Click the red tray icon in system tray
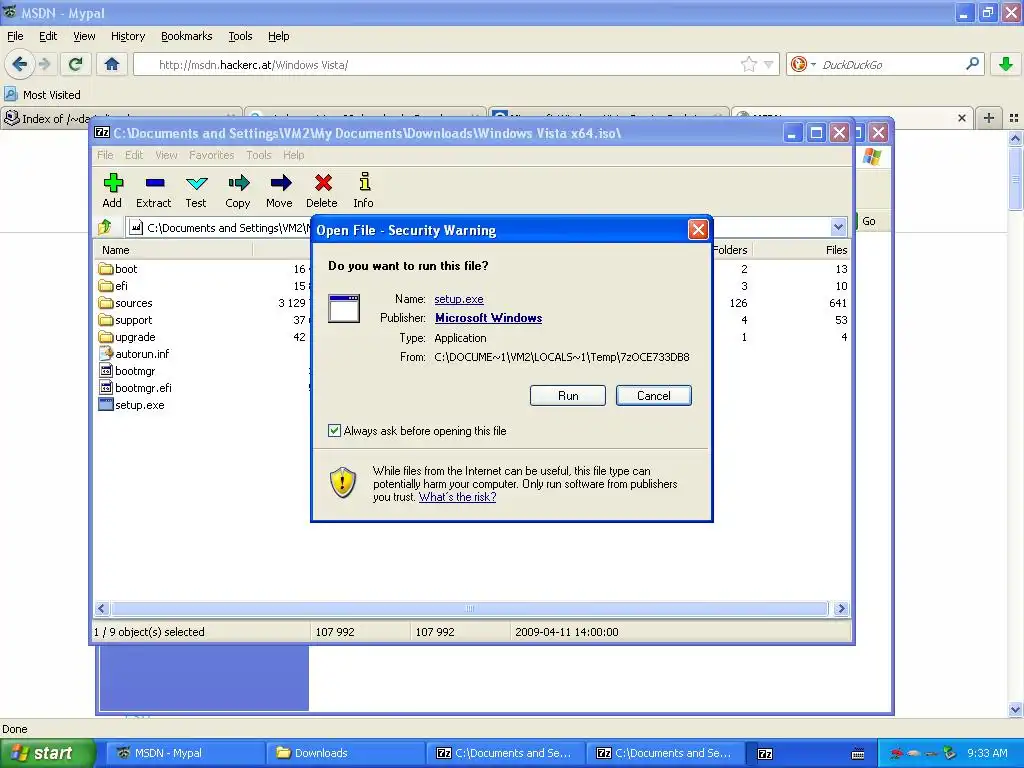Screen dimensions: 1024x768 click(x=897, y=753)
